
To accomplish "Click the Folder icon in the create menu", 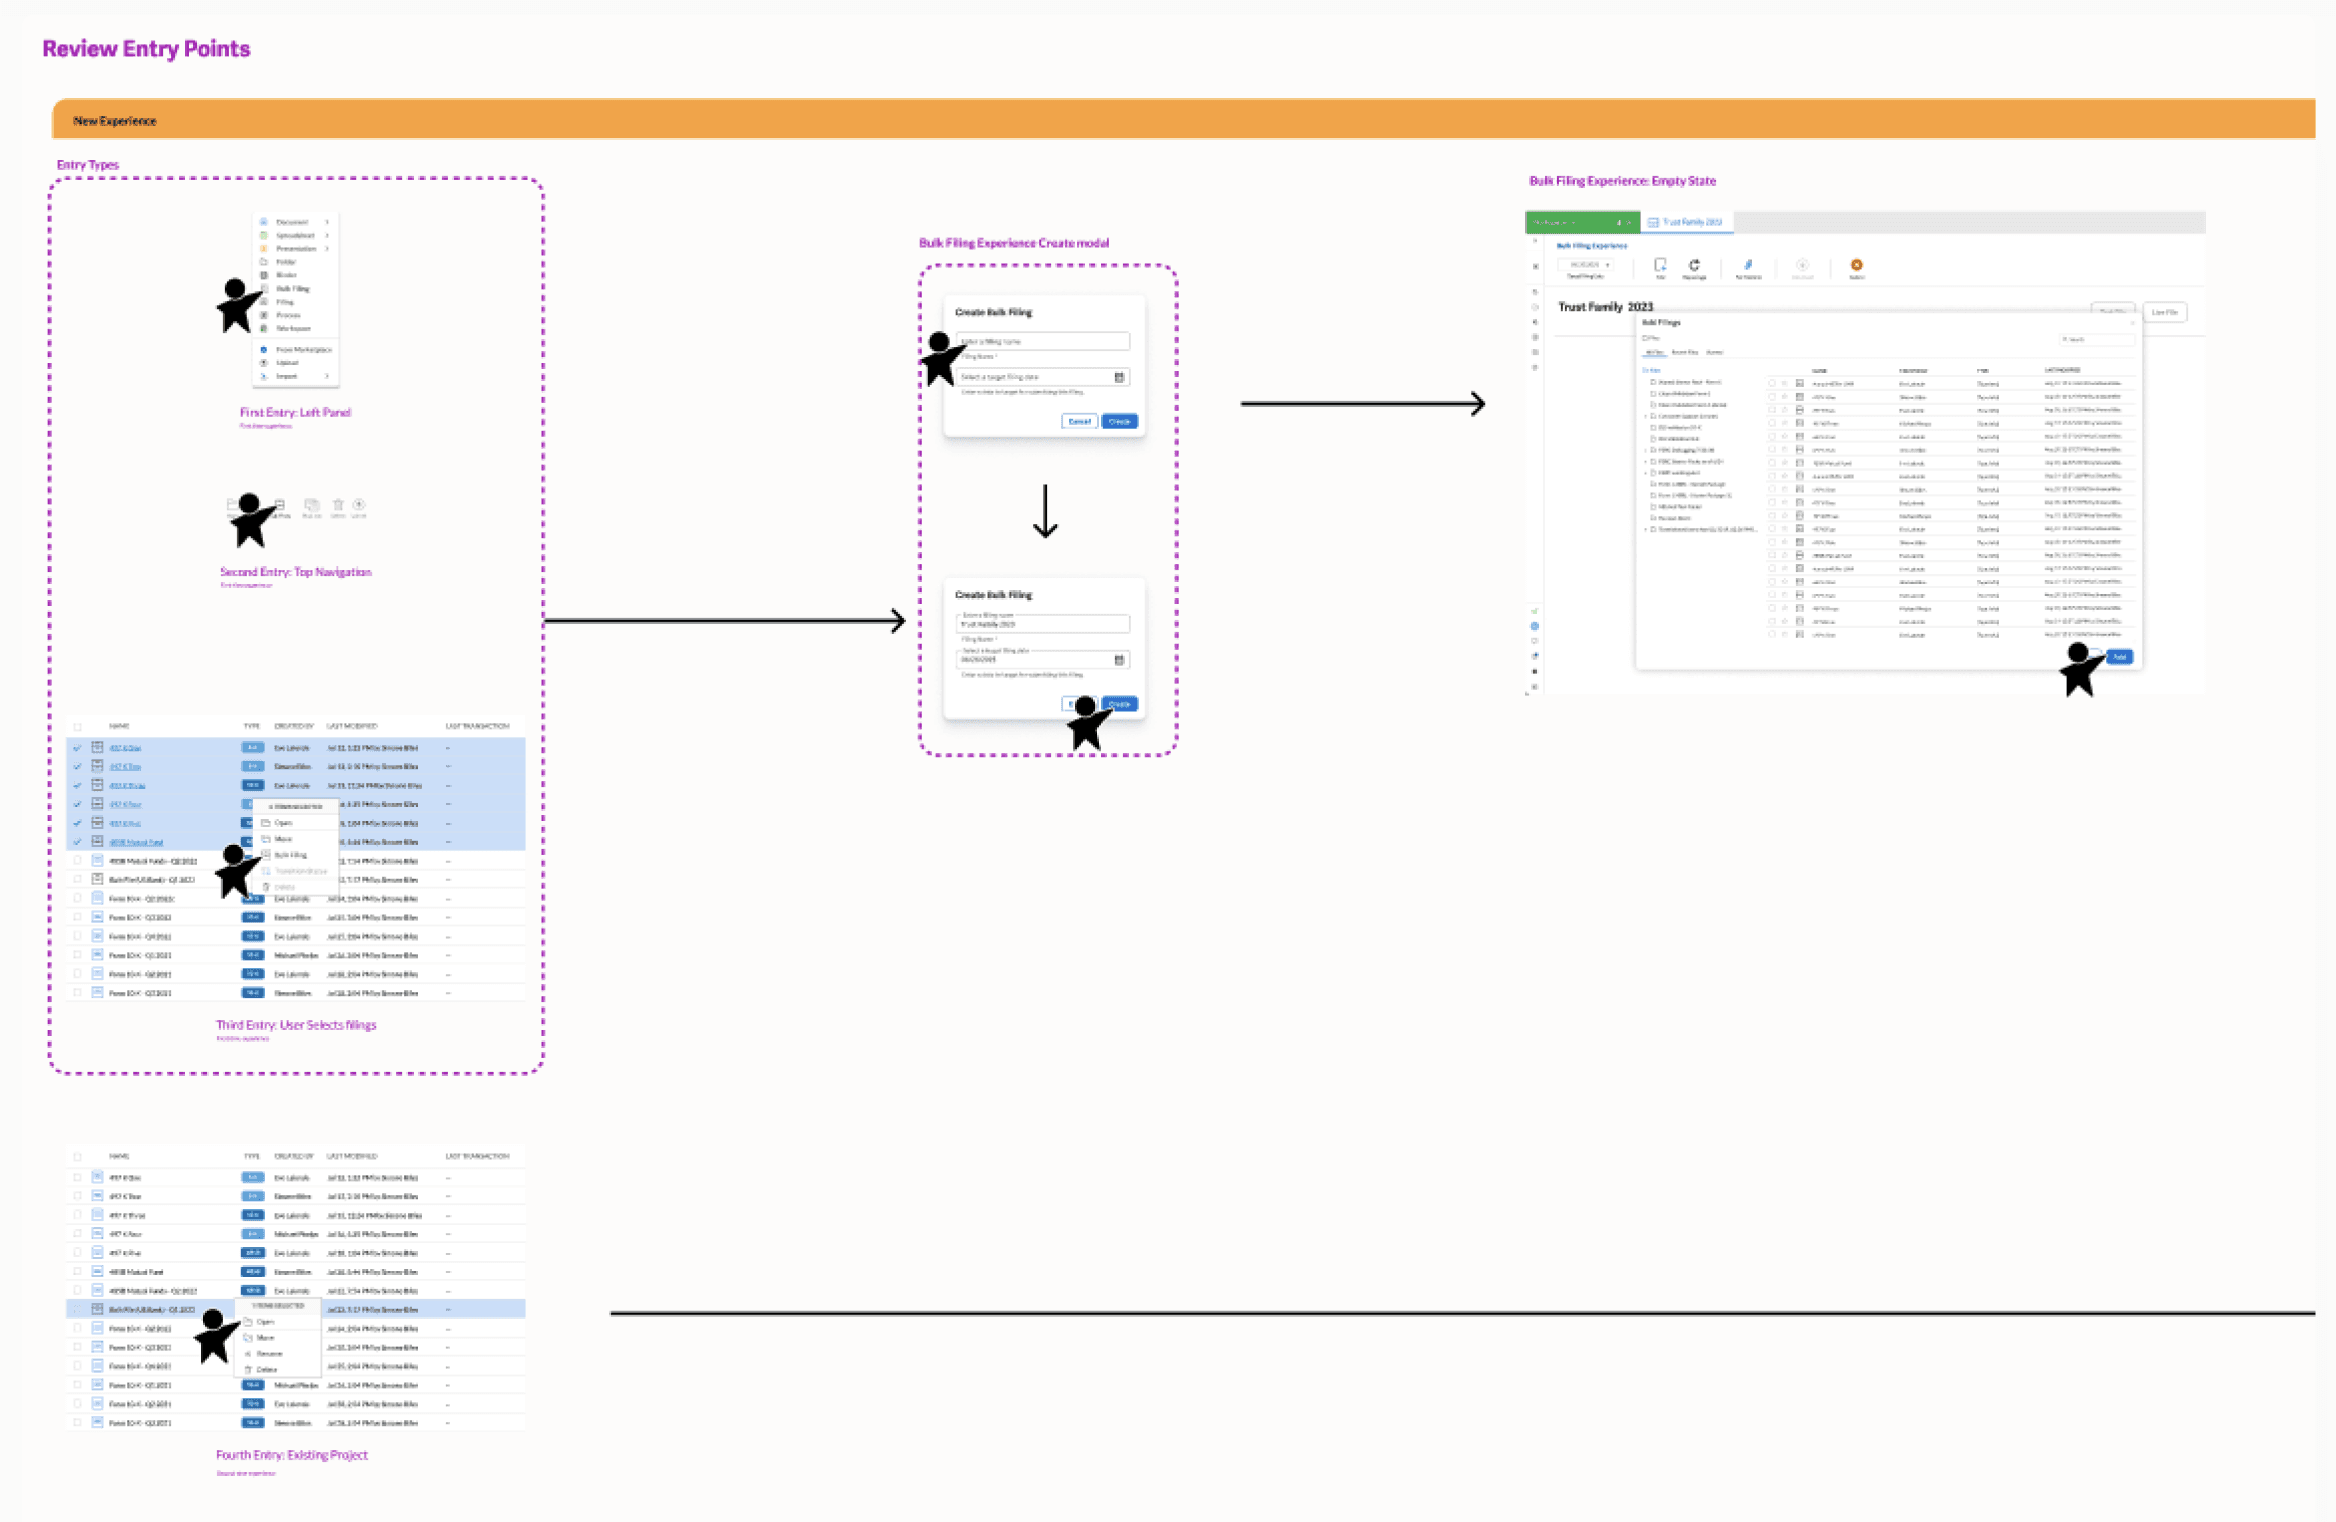I will coord(264,261).
